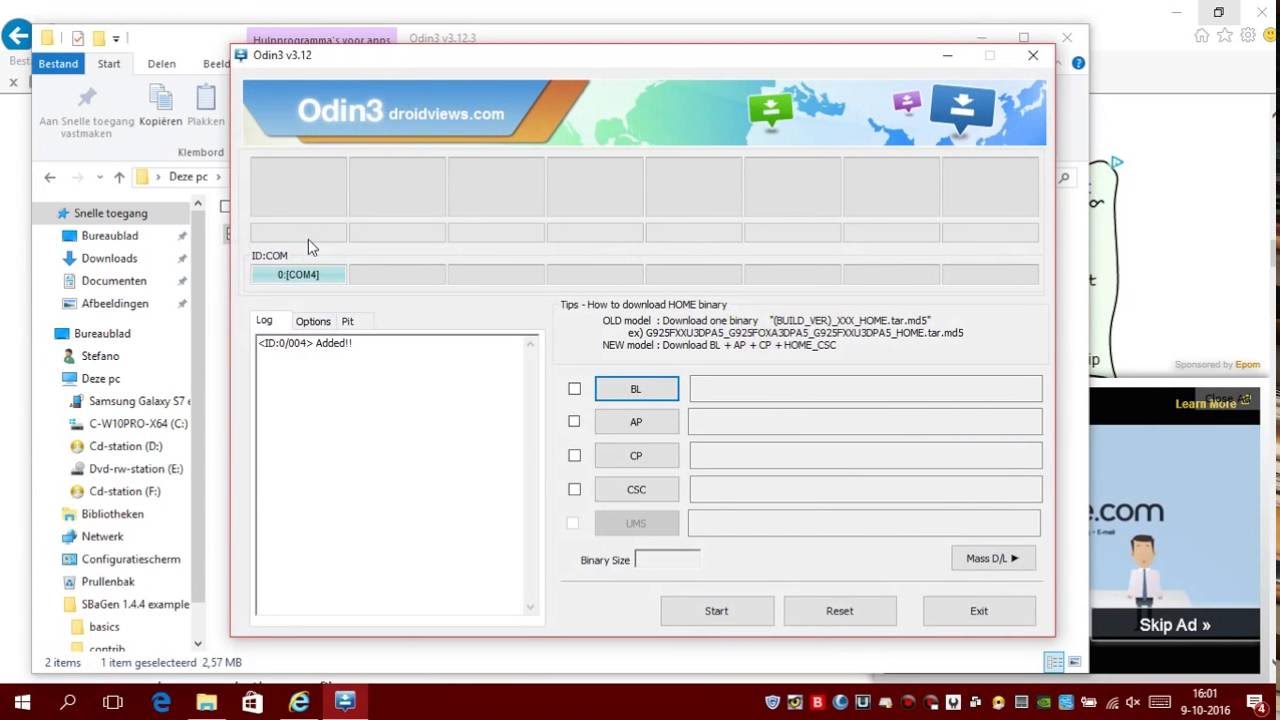1280x720 pixels.
Task: Open Afbeeldingen in quick access
Action: tap(115, 303)
